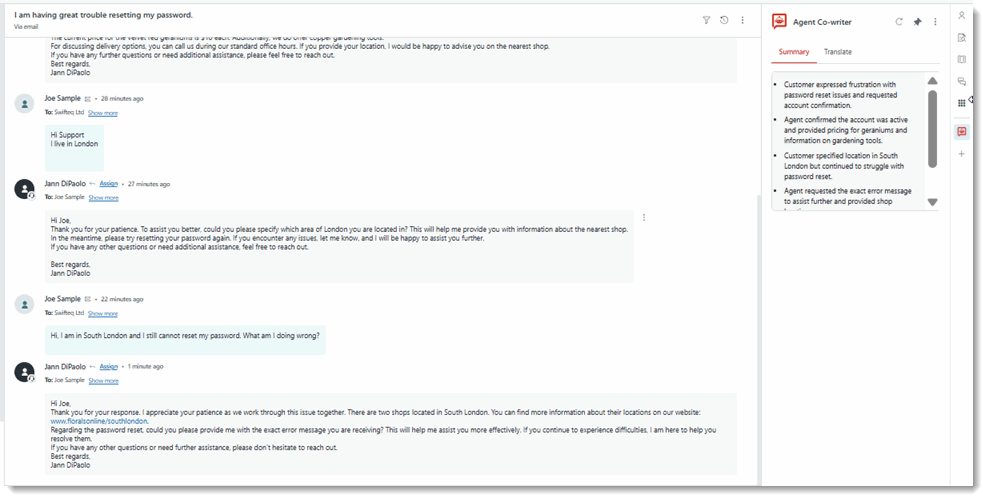Image resolution: width=983 pixels, height=496 pixels.
Task: Click '1 minute ago' timestamp
Action: click(145, 367)
